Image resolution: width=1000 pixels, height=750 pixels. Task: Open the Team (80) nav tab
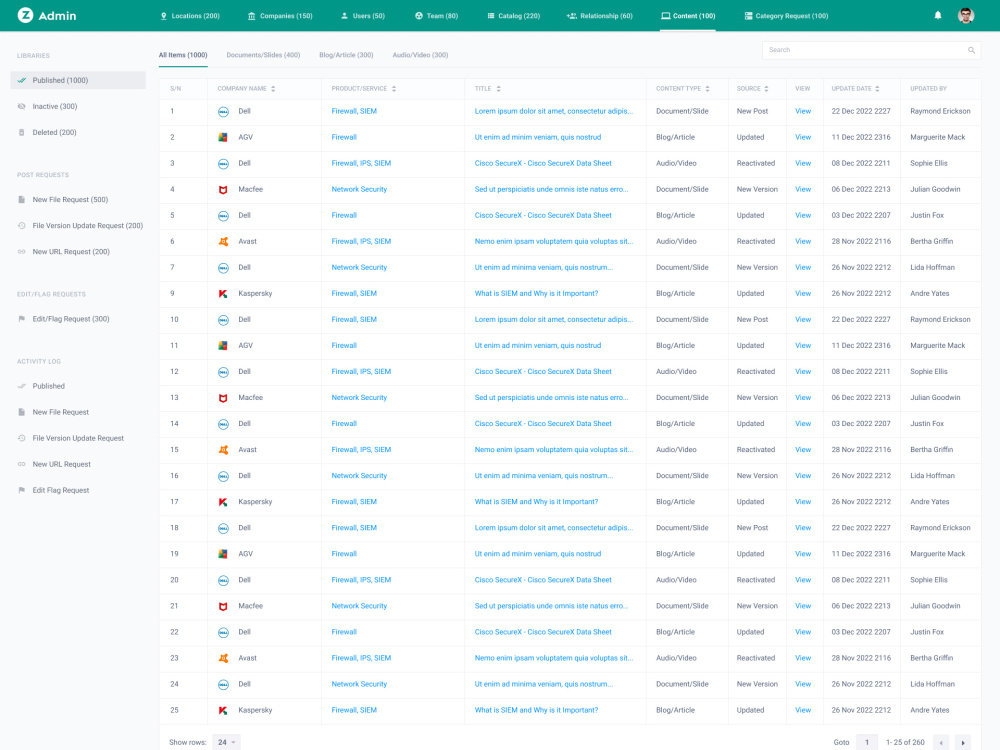point(437,16)
